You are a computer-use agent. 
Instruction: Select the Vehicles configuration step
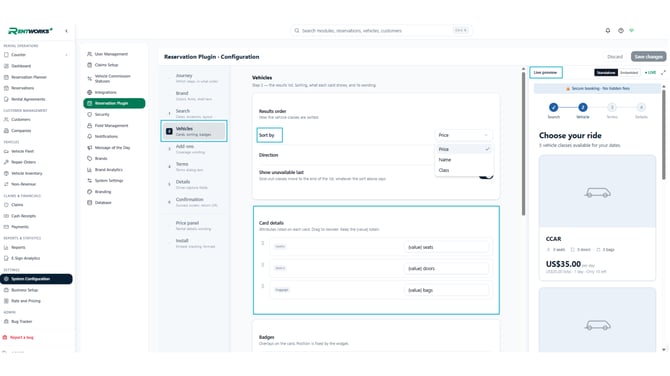(194, 131)
